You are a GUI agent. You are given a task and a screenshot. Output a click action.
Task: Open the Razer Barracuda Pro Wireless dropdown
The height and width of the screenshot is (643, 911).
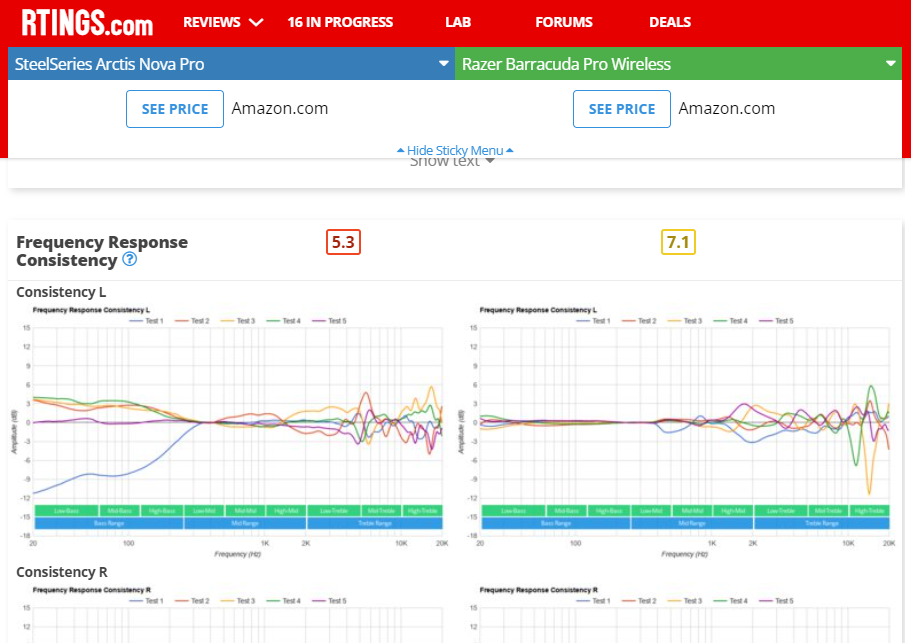[678, 64]
